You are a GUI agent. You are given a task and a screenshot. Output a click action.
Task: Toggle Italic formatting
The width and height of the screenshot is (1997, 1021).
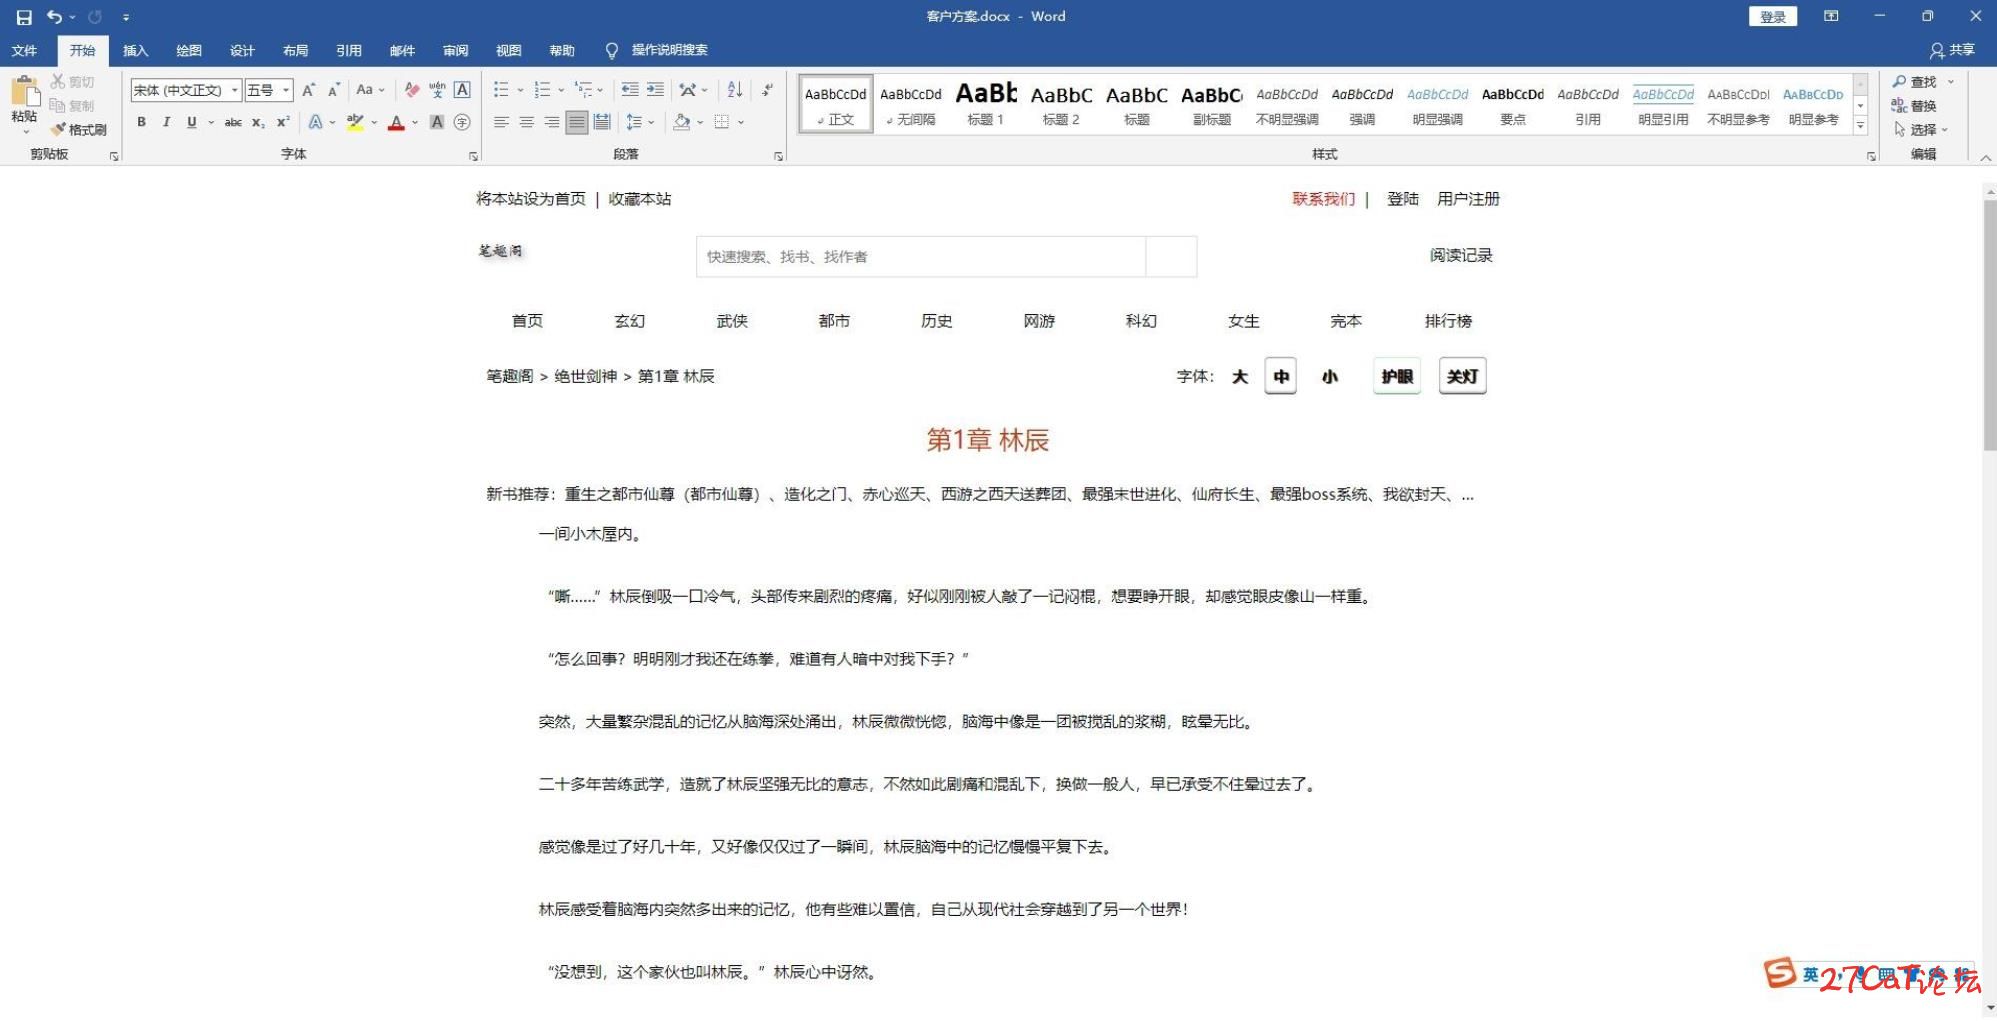pyautogui.click(x=166, y=122)
